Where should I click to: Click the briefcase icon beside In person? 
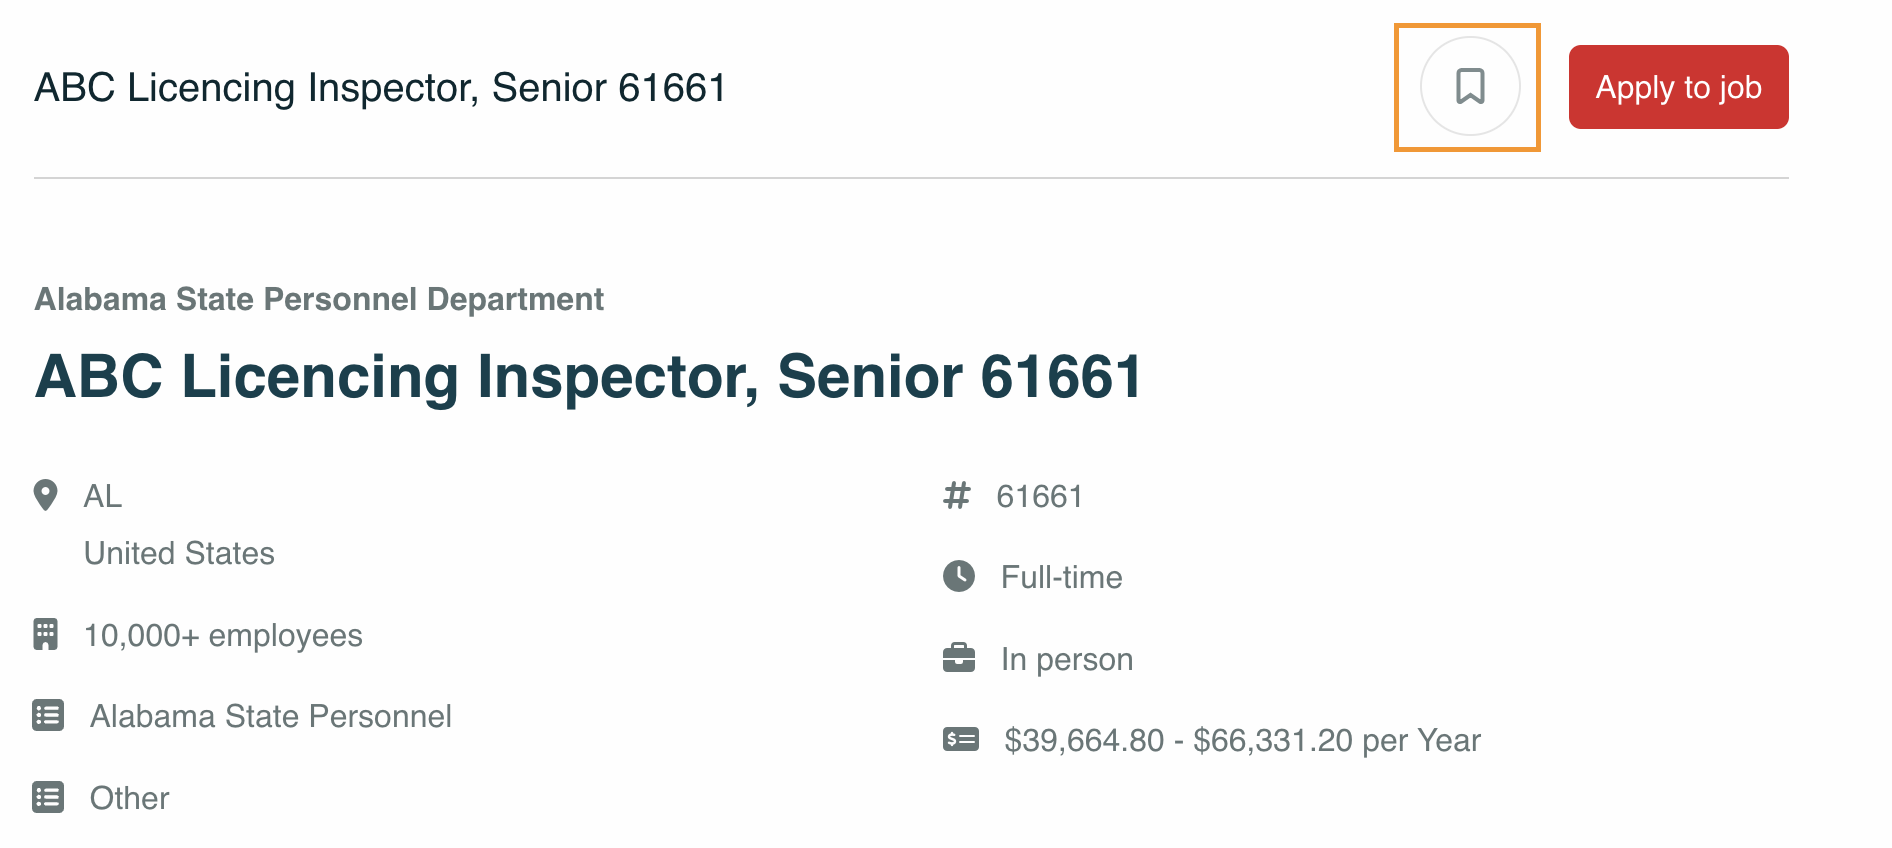pos(959,658)
